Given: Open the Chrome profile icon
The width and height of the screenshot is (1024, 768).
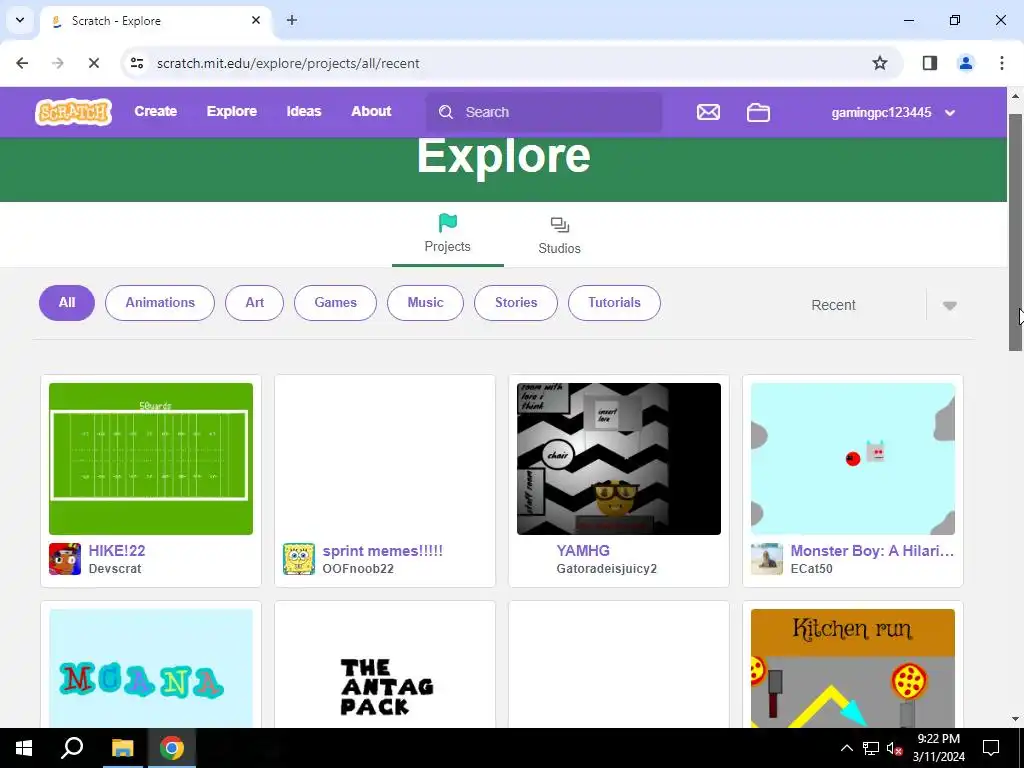Looking at the screenshot, I should (x=965, y=63).
